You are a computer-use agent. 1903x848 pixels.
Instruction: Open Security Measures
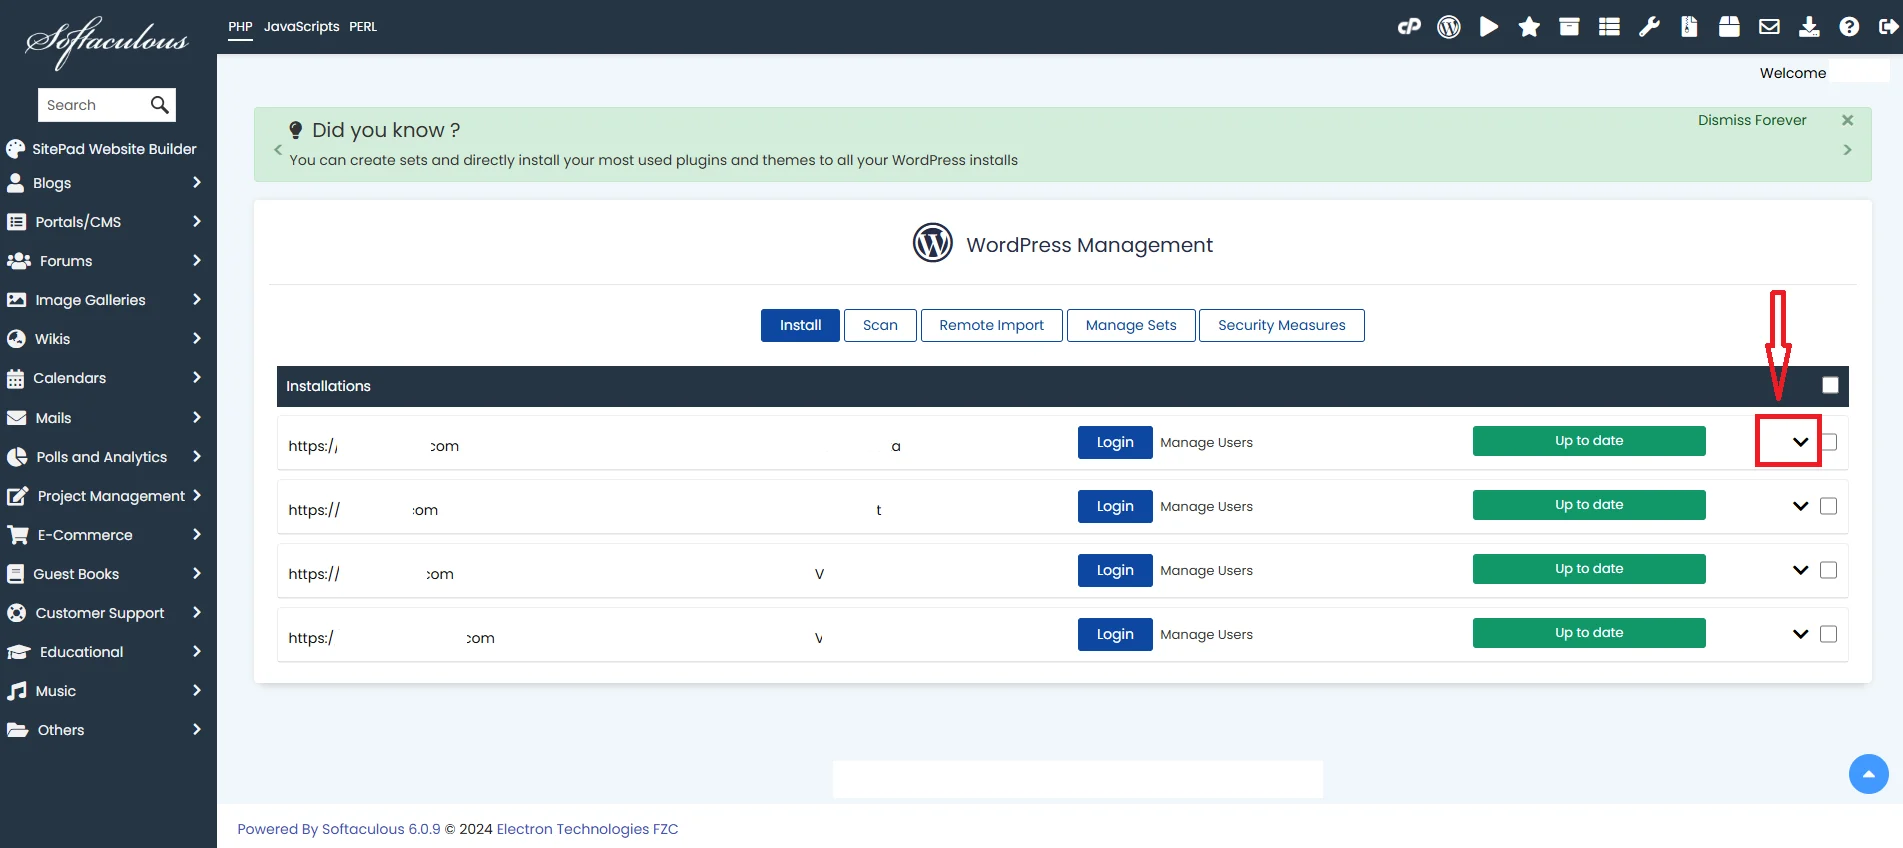pos(1282,325)
